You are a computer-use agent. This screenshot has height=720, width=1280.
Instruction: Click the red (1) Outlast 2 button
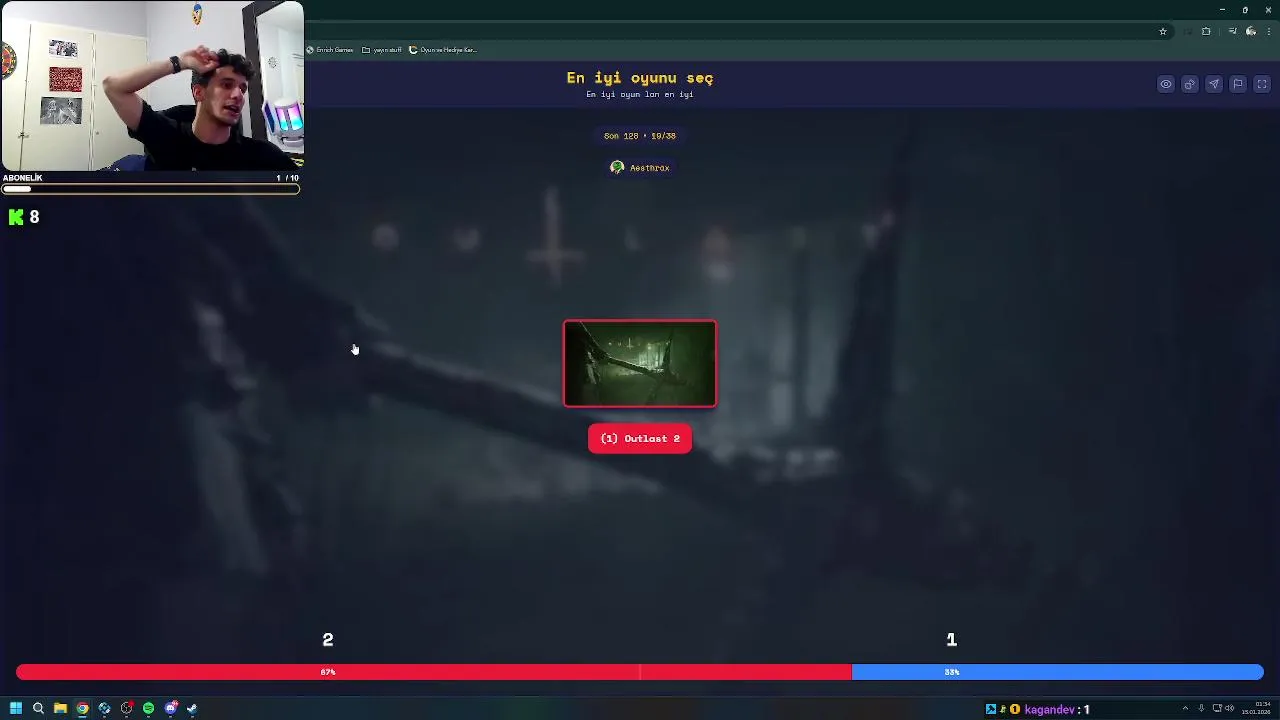pos(640,439)
